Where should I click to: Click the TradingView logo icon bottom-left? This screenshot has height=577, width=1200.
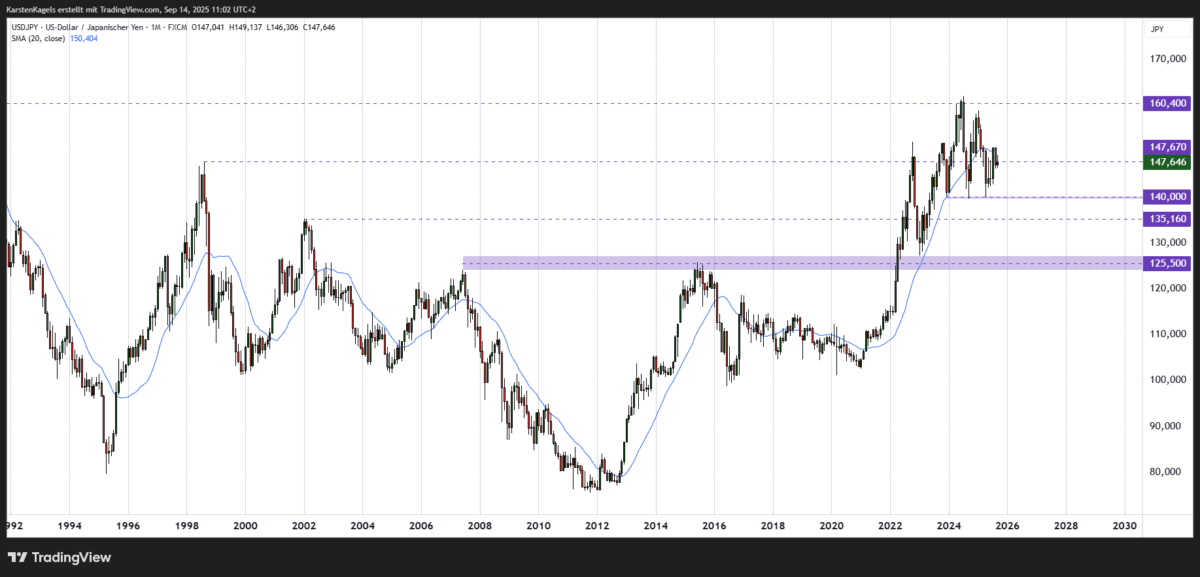tap(18, 557)
